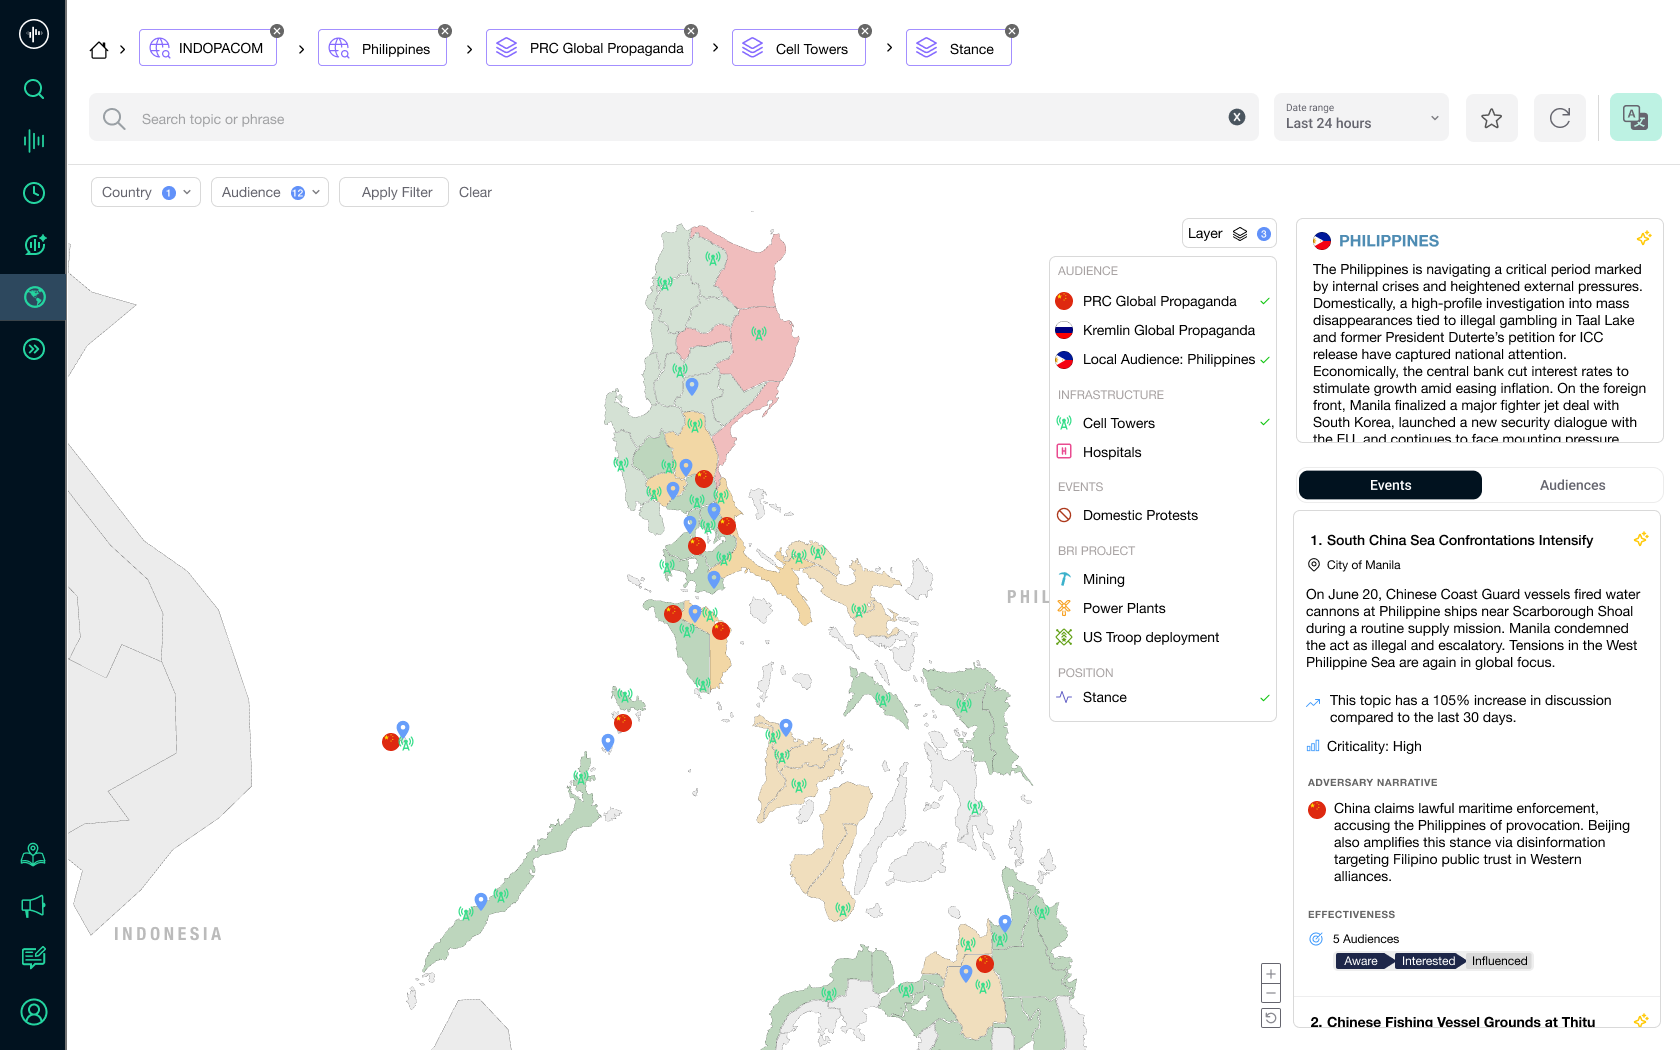Select the Events tab
Viewport: 1680px width, 1050px height.
pyautogui.click(x=1390, y=485)
